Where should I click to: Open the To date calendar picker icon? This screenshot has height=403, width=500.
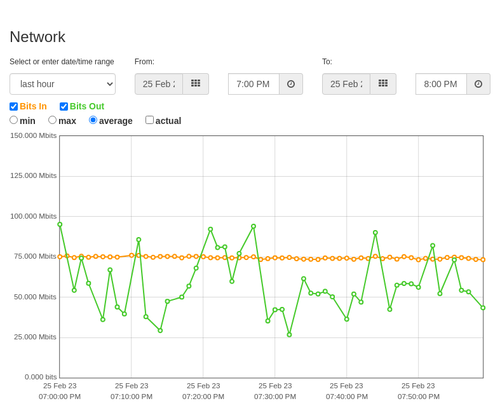[383, 84]
